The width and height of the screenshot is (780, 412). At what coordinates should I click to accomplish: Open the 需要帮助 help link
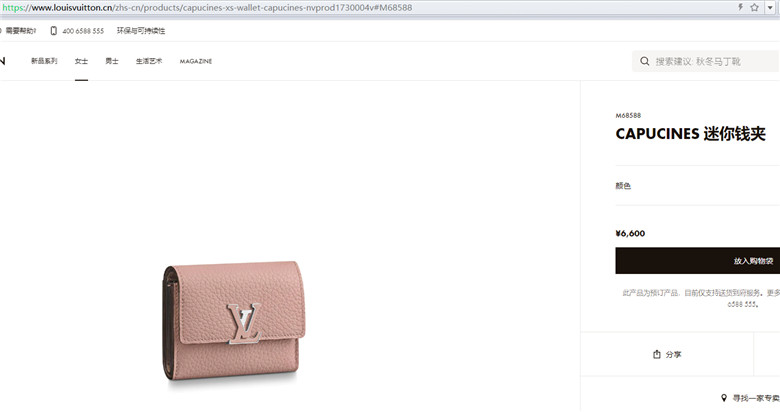coord(20,31)
